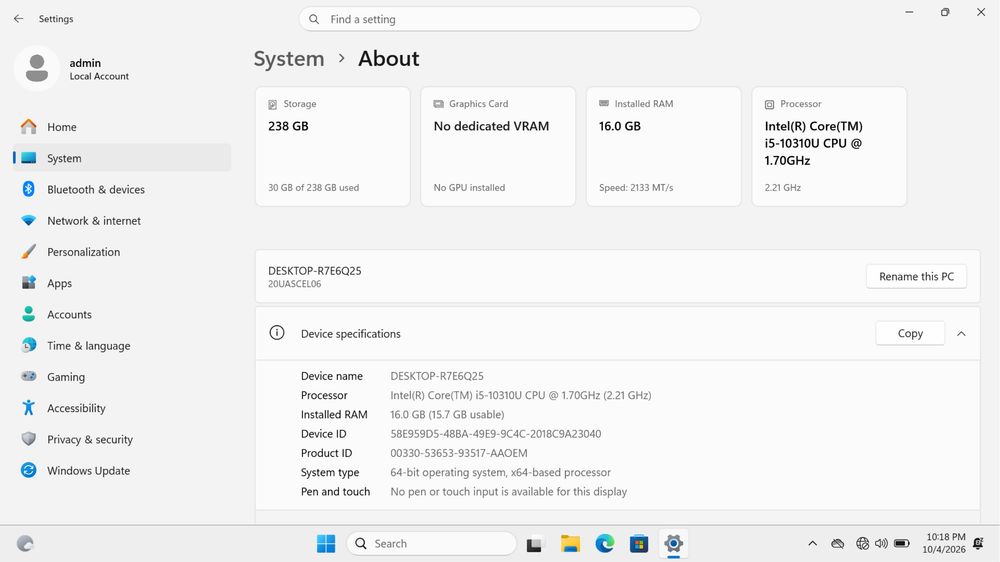This screenshot has height=562, width=1000.
Task: Click the Settings gear in the taskbar
Action: [673, 544]
